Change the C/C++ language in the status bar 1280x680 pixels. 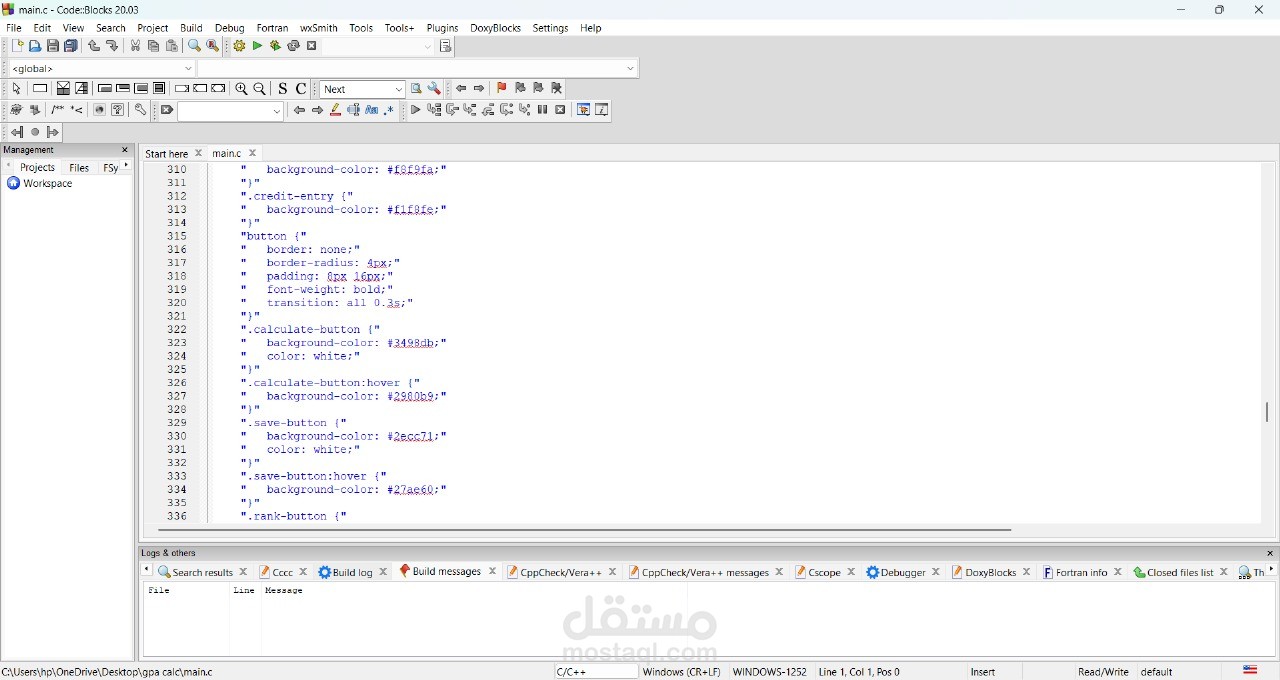coord(595,672)
